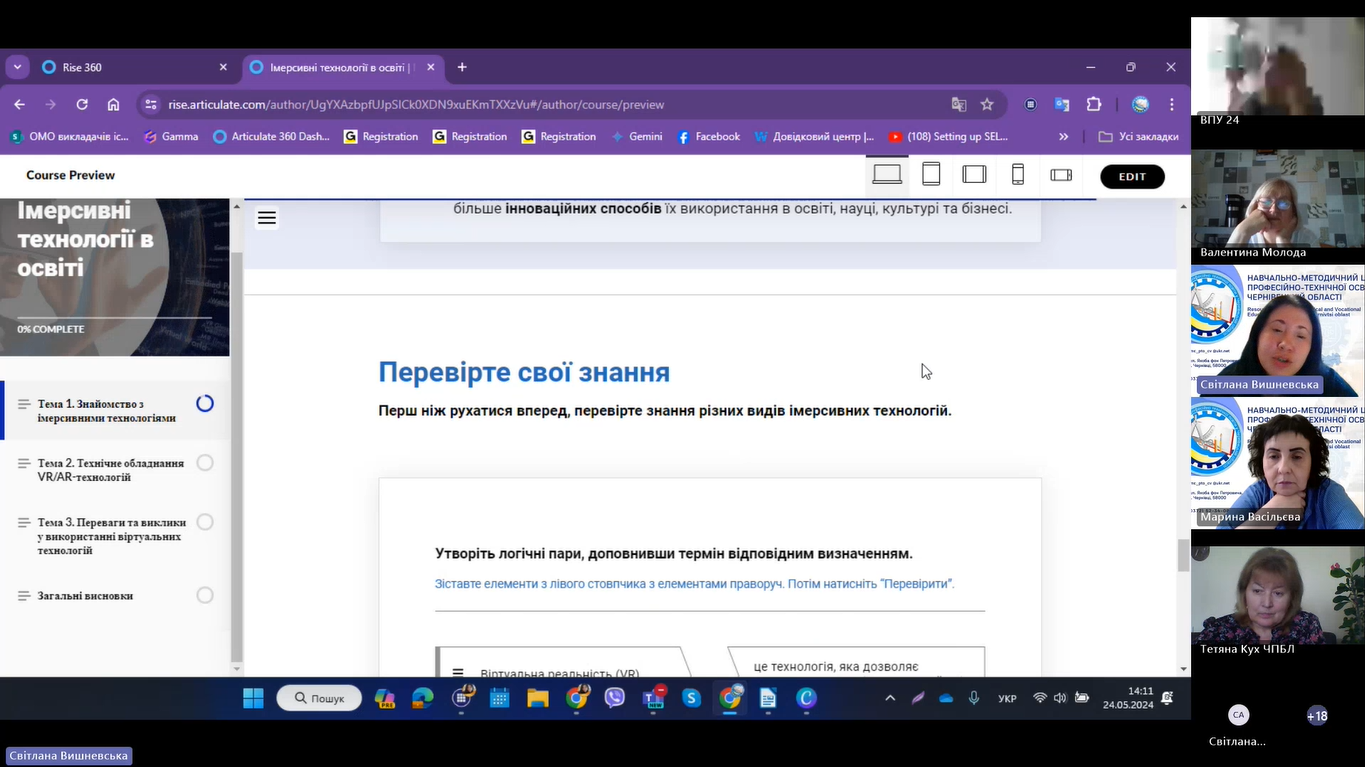Switch preview to tablet portrait view

tap(931, 175)
